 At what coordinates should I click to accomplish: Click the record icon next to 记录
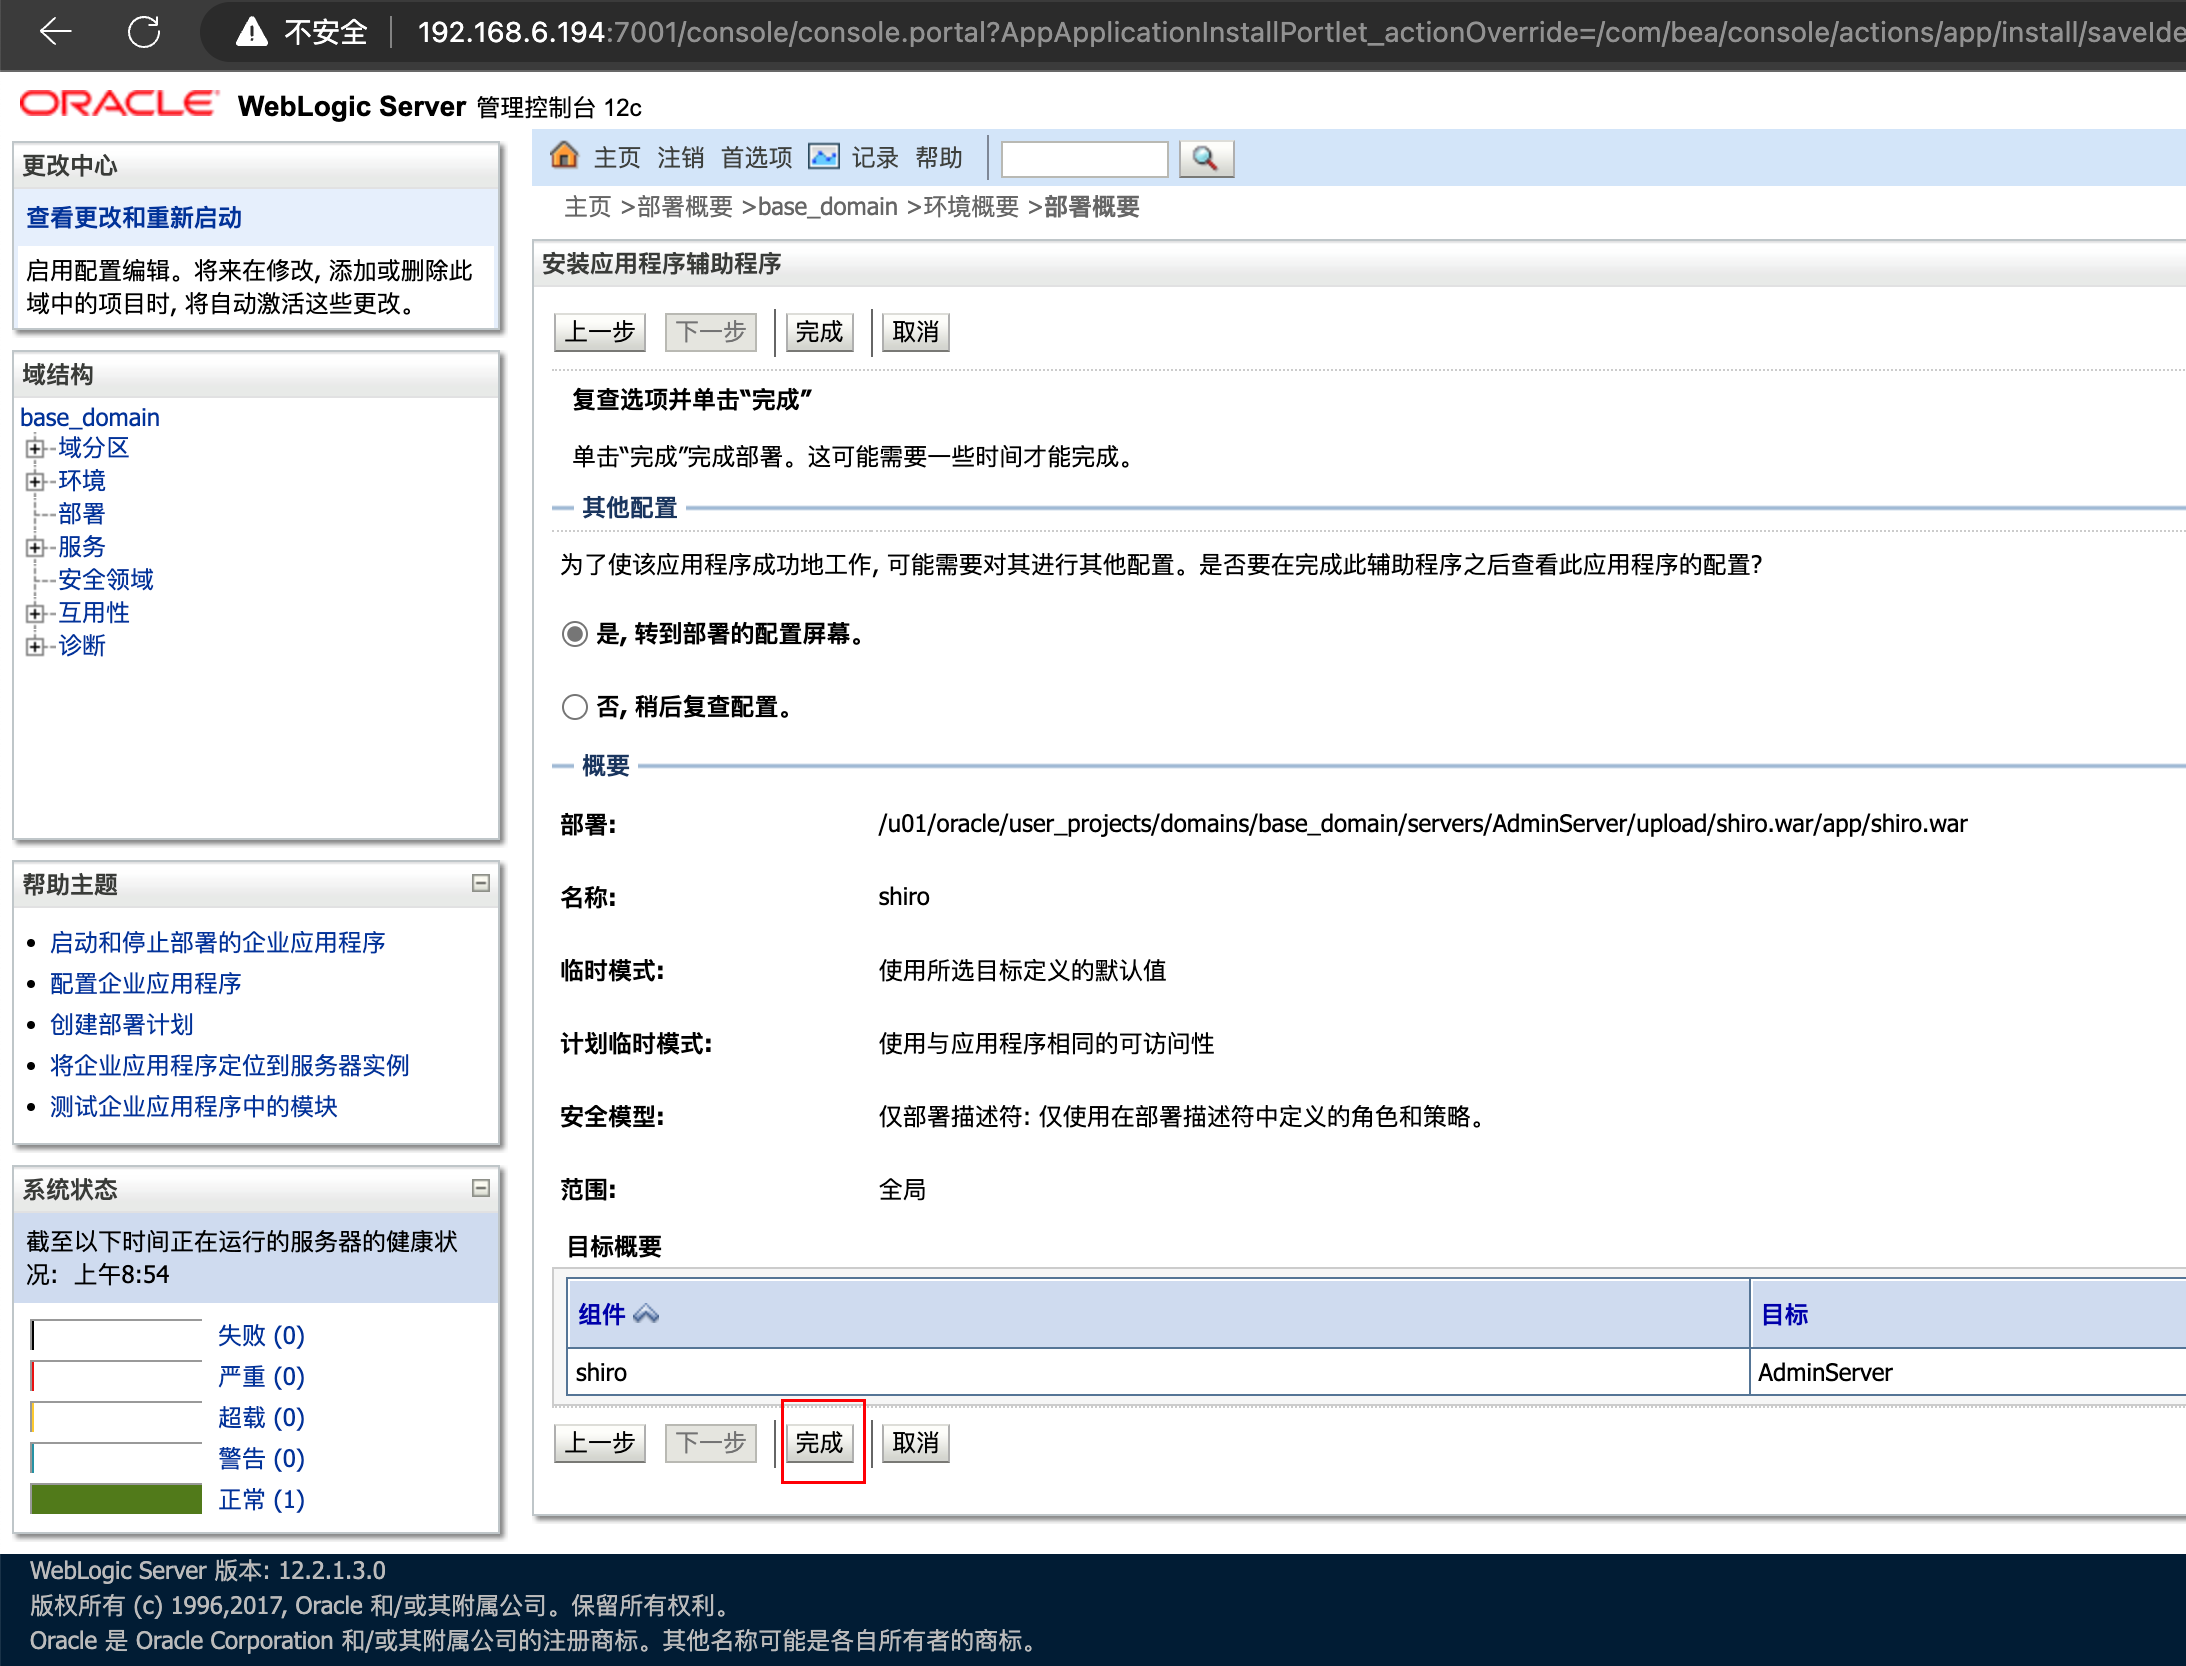823,157
